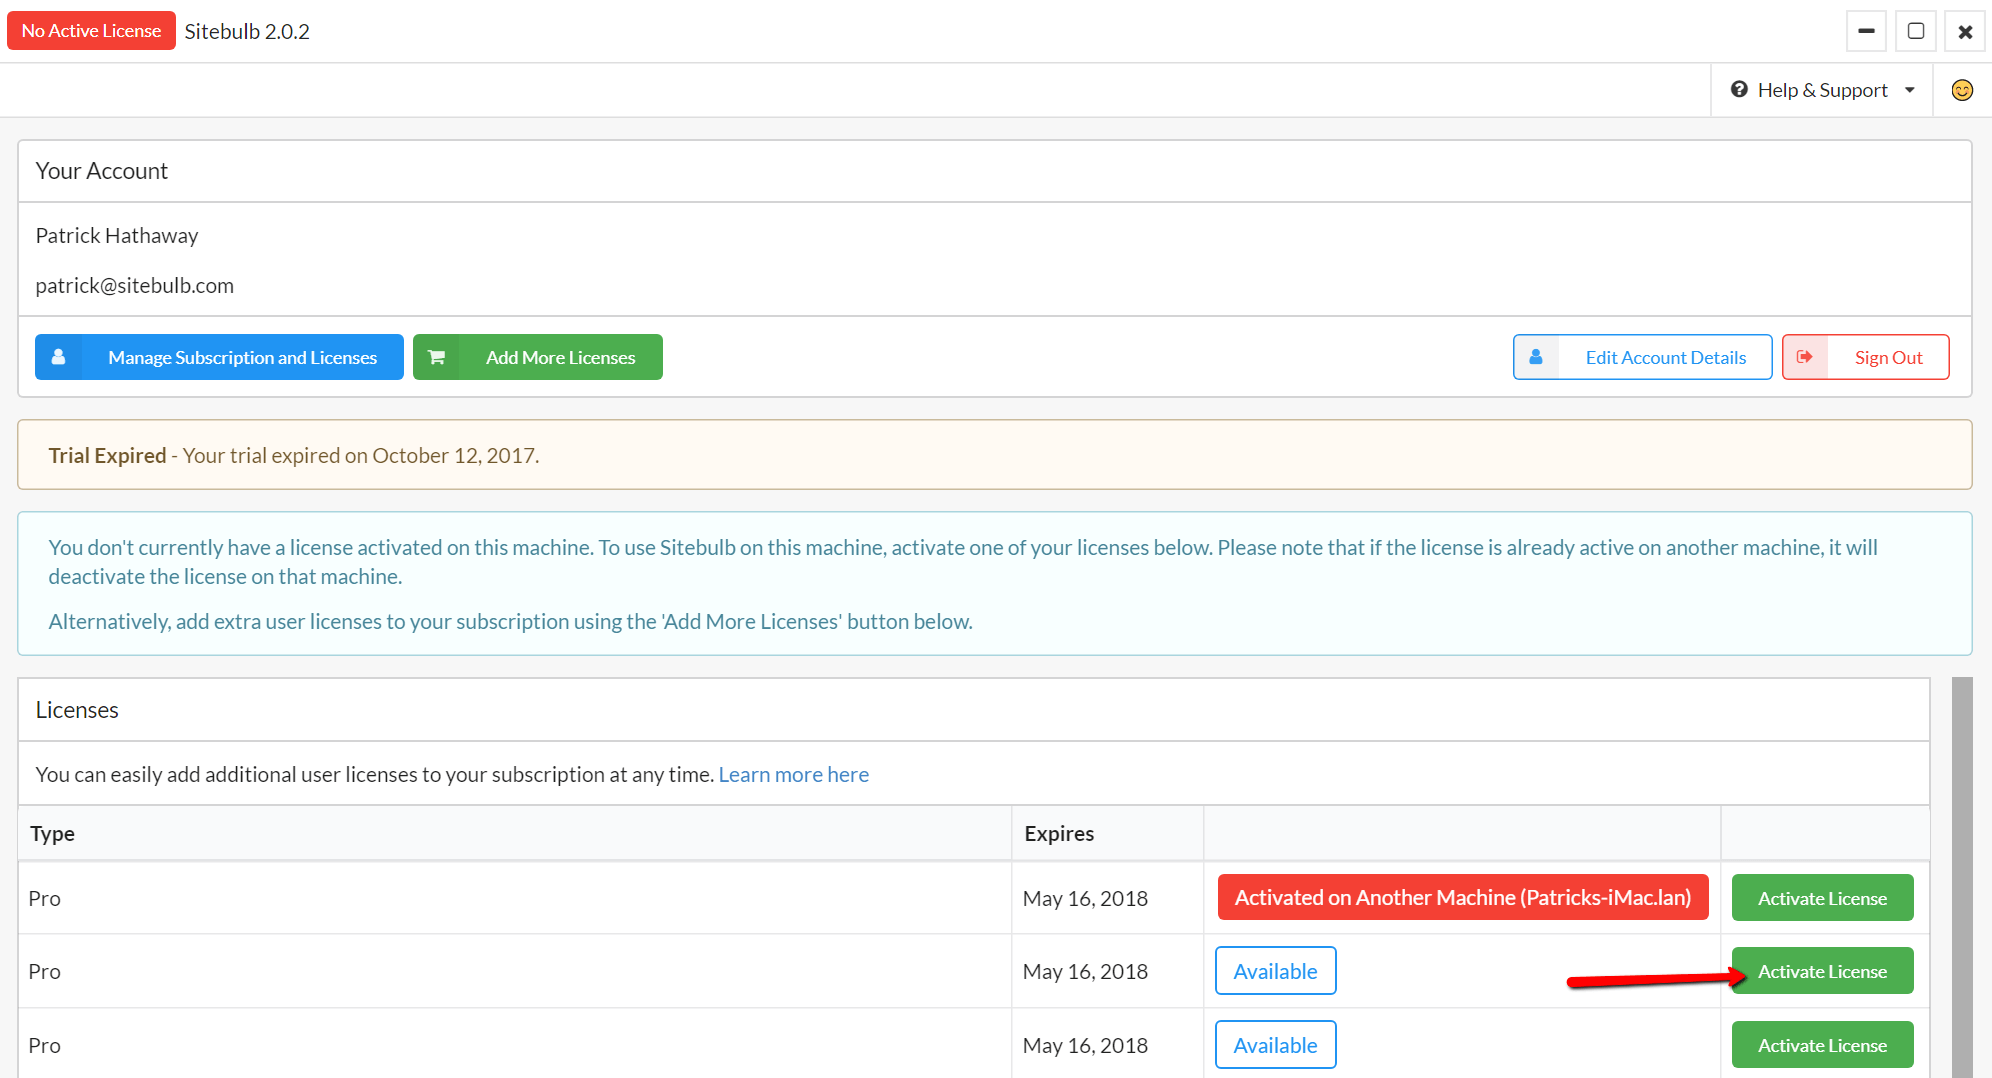The image size is (1992, 1078).
Task: Click the Available badge in second license row
Action: (x=1276, y=971)
